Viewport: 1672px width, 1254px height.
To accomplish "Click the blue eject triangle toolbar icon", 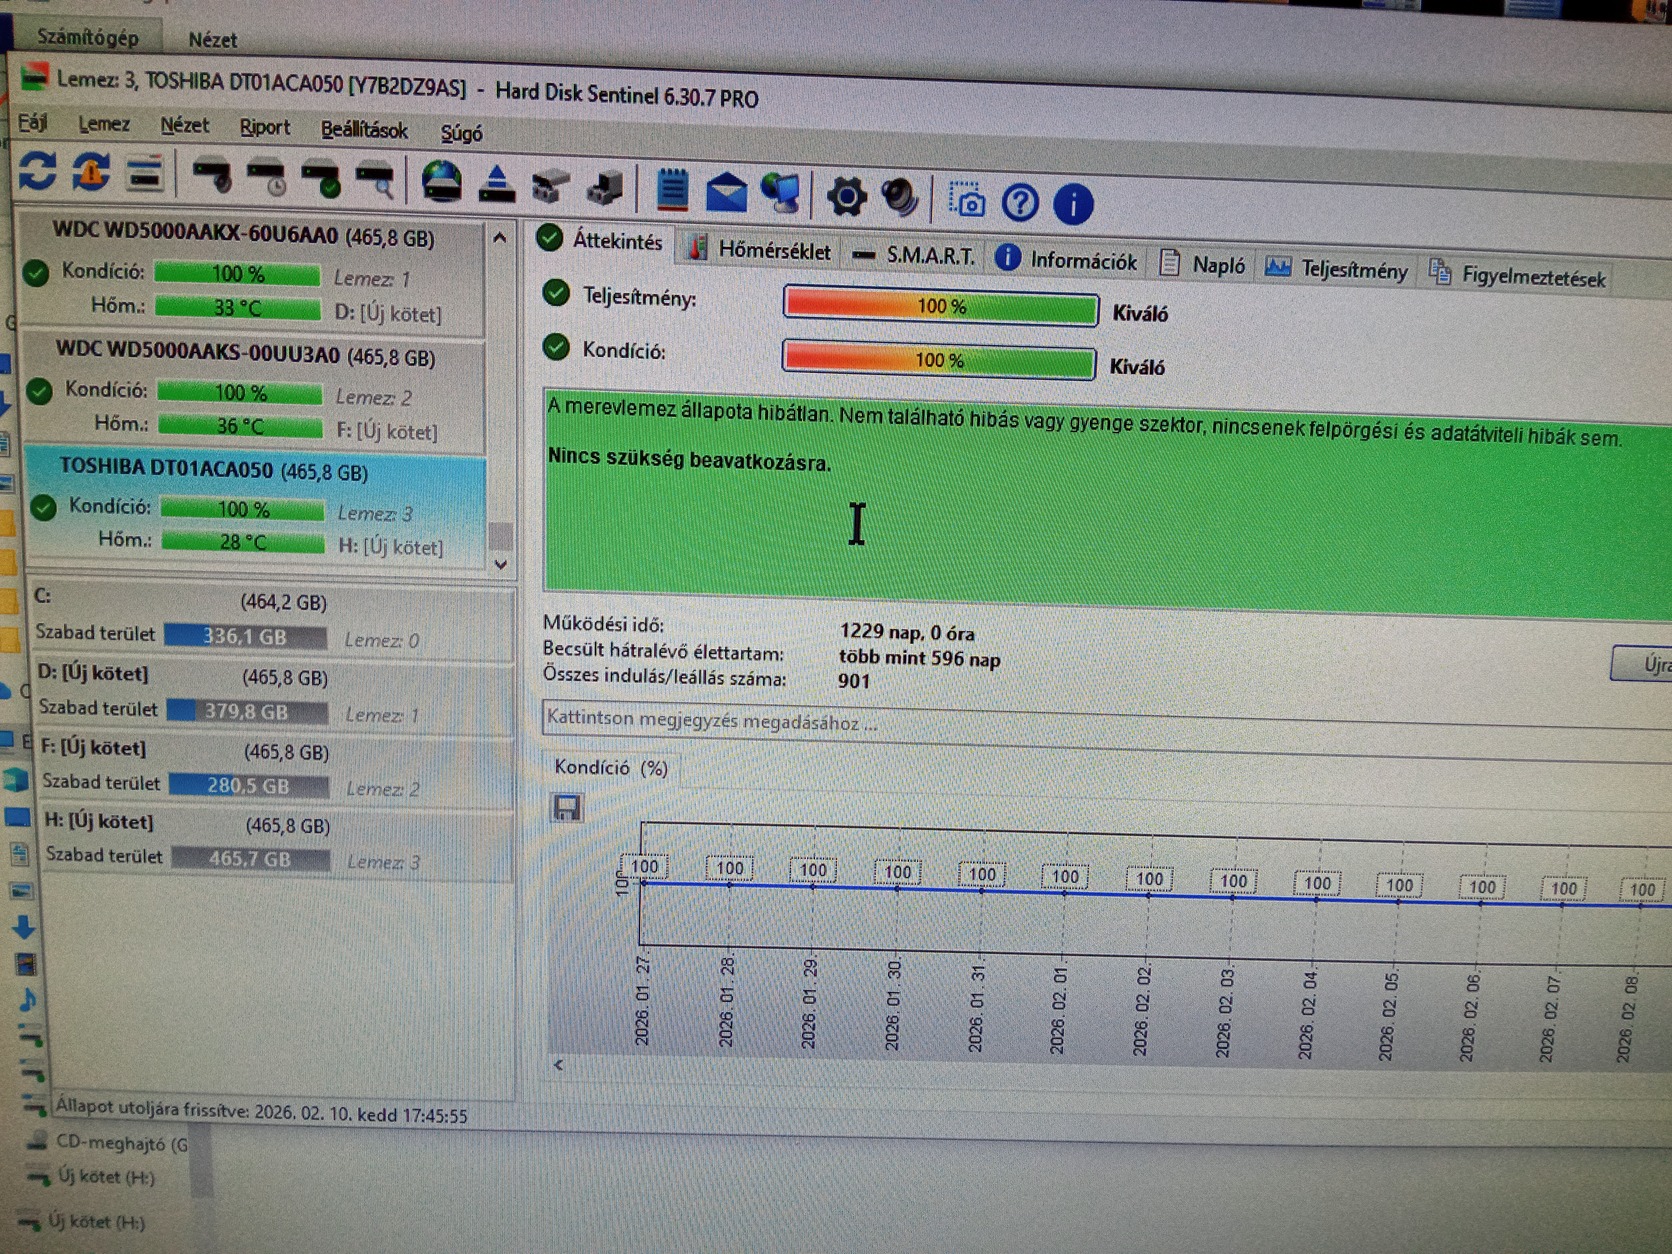I will pos(497,184).
